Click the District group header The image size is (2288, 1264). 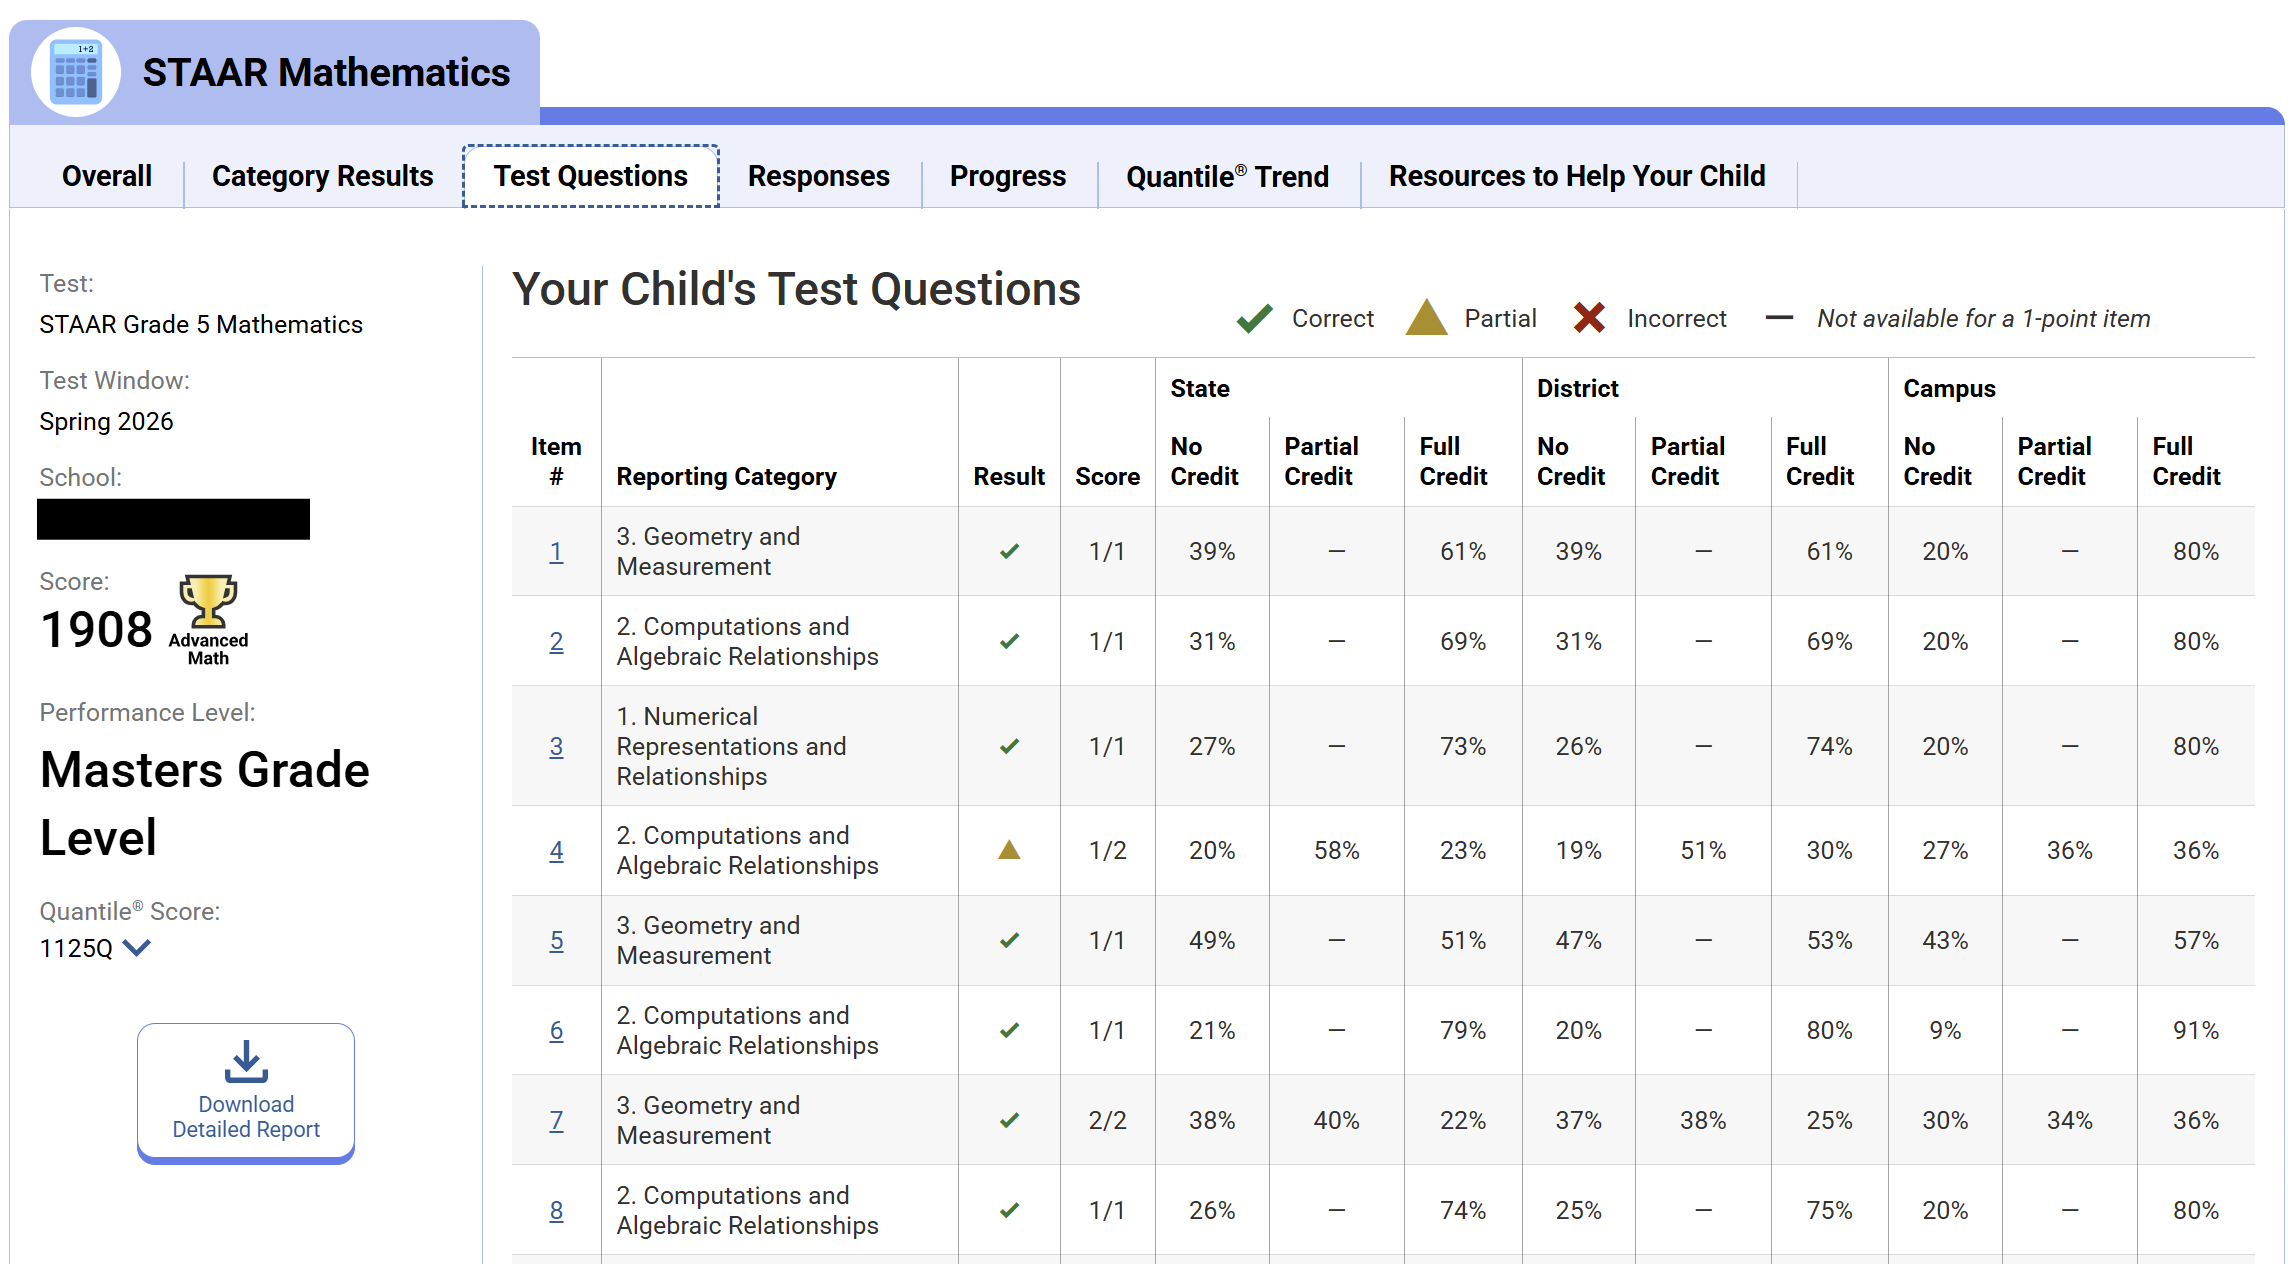point(1577,388)
